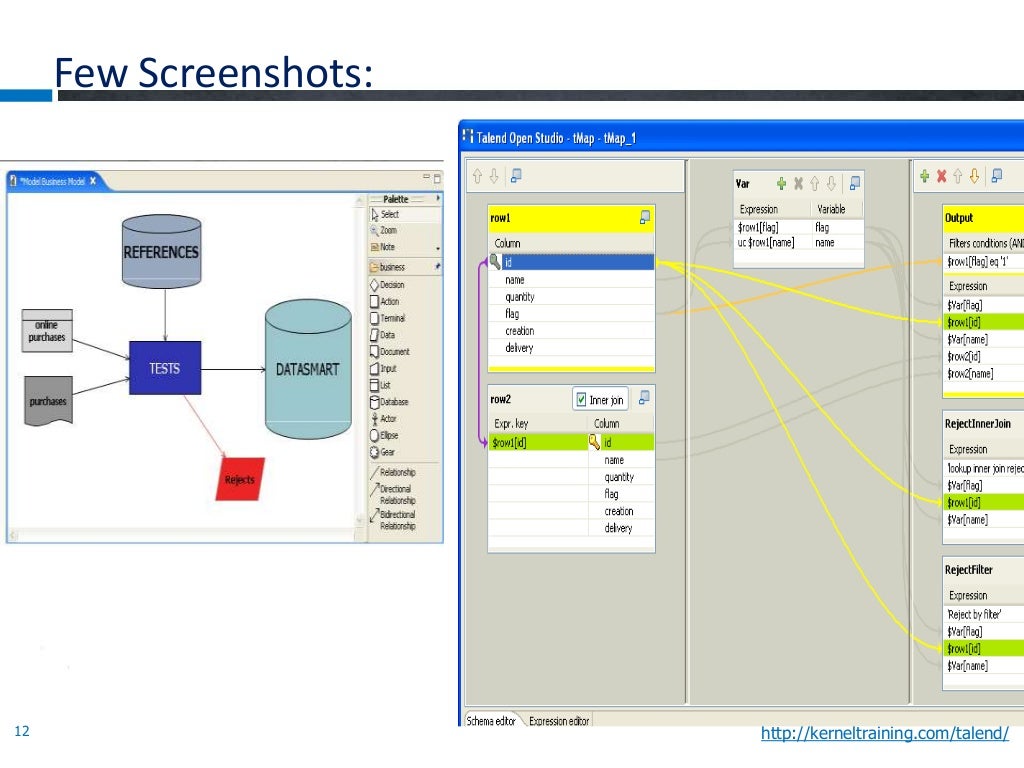The image size is (1024, 768).
Task: Move input table down arrow
Action: point(494,176)
